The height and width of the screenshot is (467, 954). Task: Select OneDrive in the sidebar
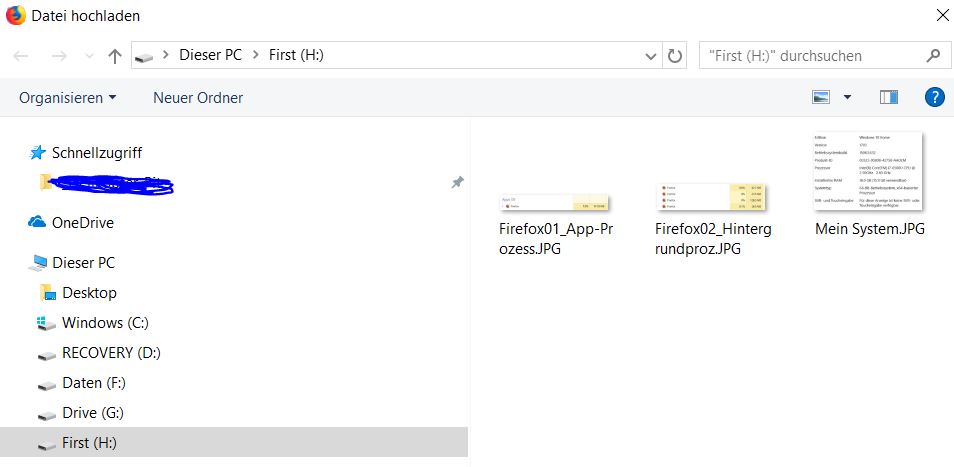[x=82, y=222]
